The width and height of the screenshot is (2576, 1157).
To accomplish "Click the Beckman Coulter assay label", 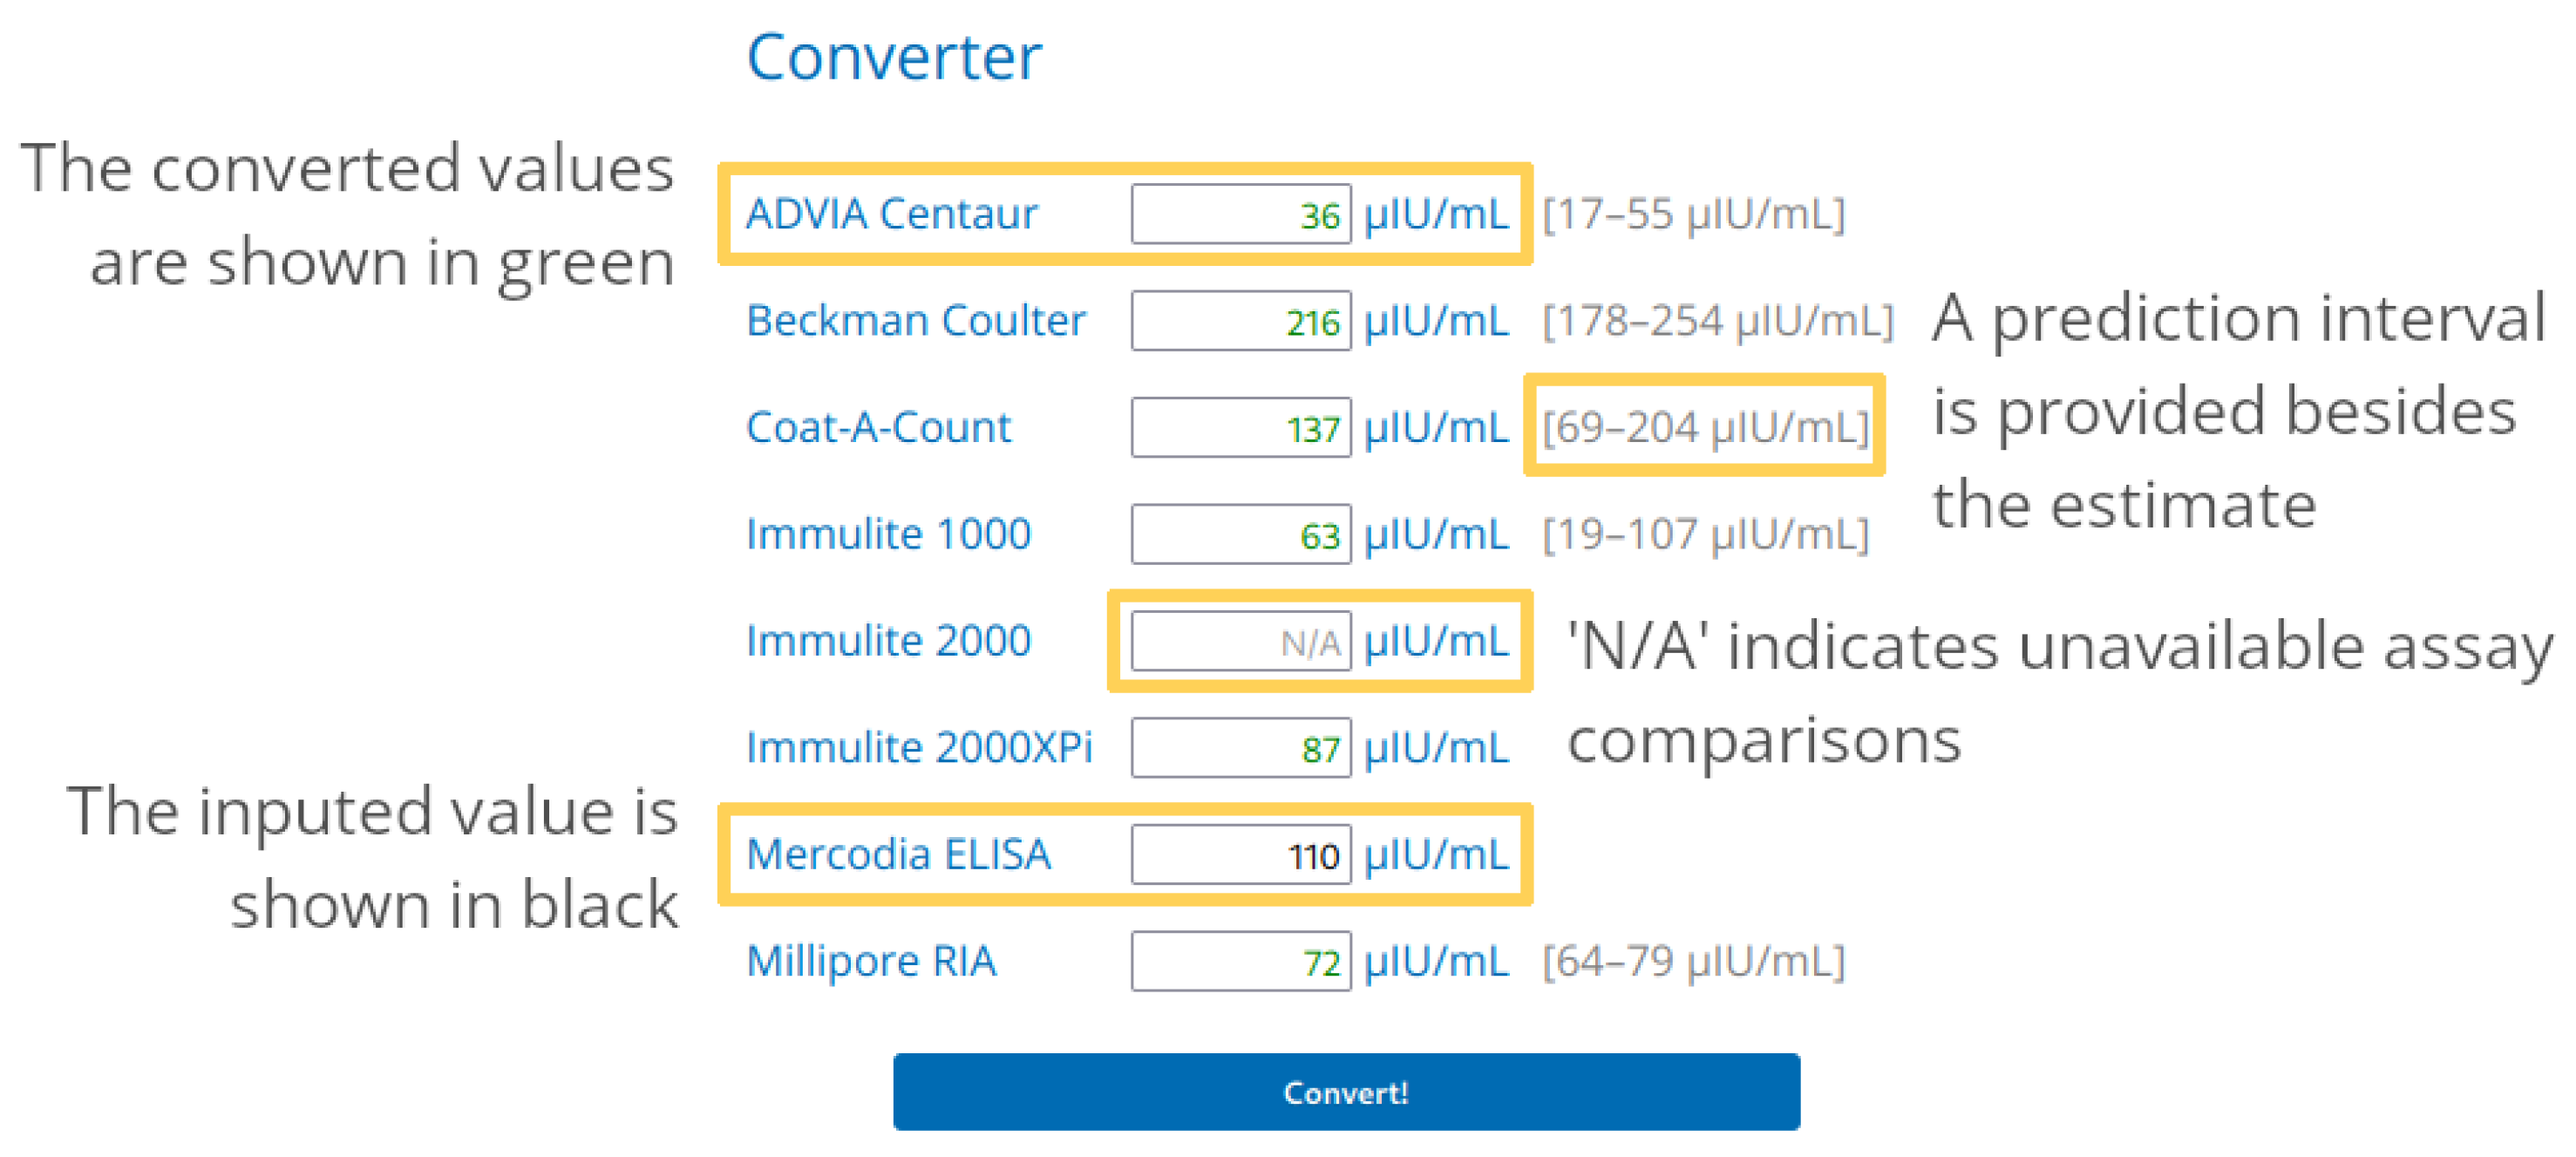I will (x=915, y=321).
